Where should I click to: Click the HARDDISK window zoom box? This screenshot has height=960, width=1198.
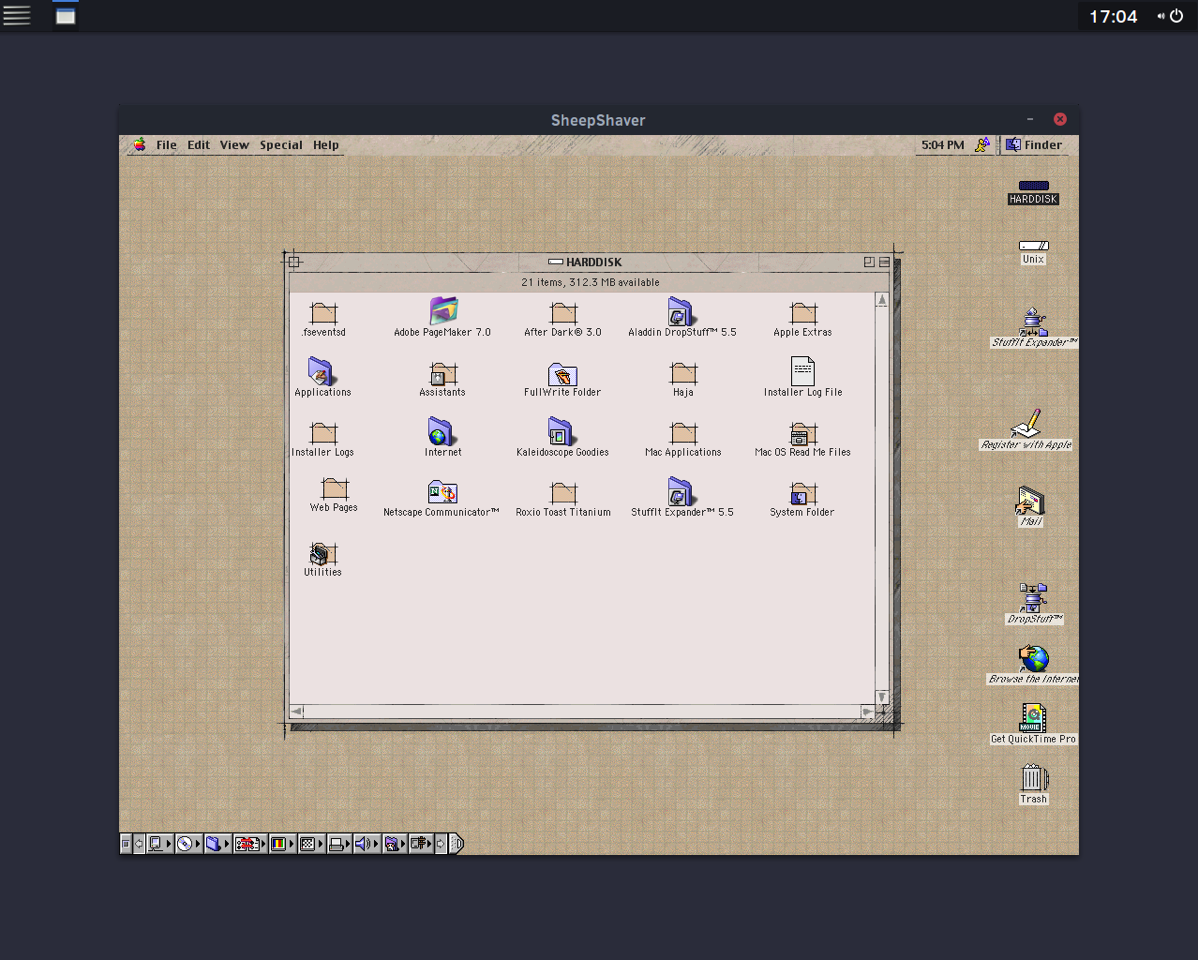click(x=869, y=261)
